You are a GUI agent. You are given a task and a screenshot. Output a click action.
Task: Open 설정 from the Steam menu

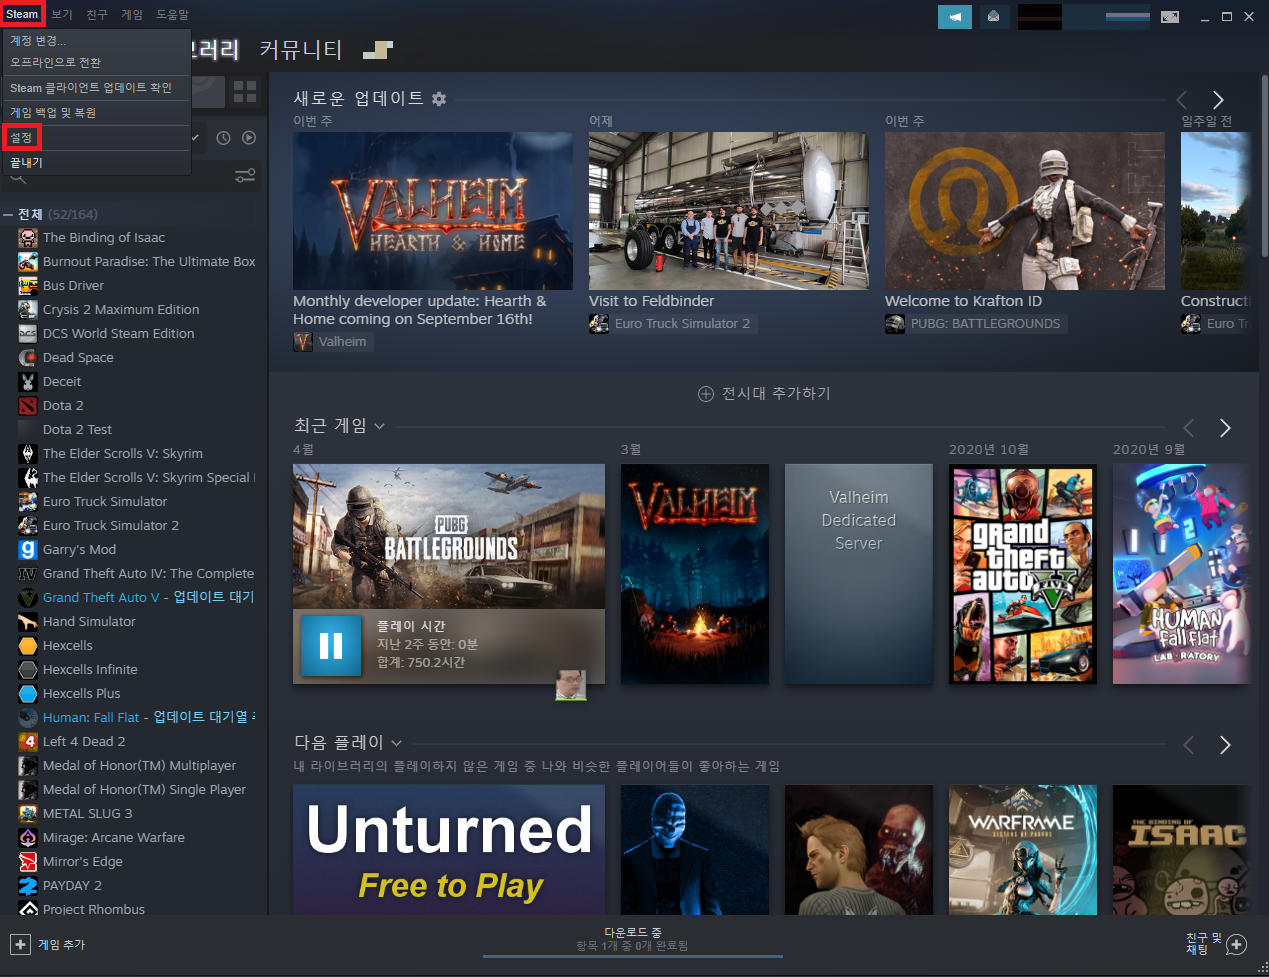coord(21,138)
